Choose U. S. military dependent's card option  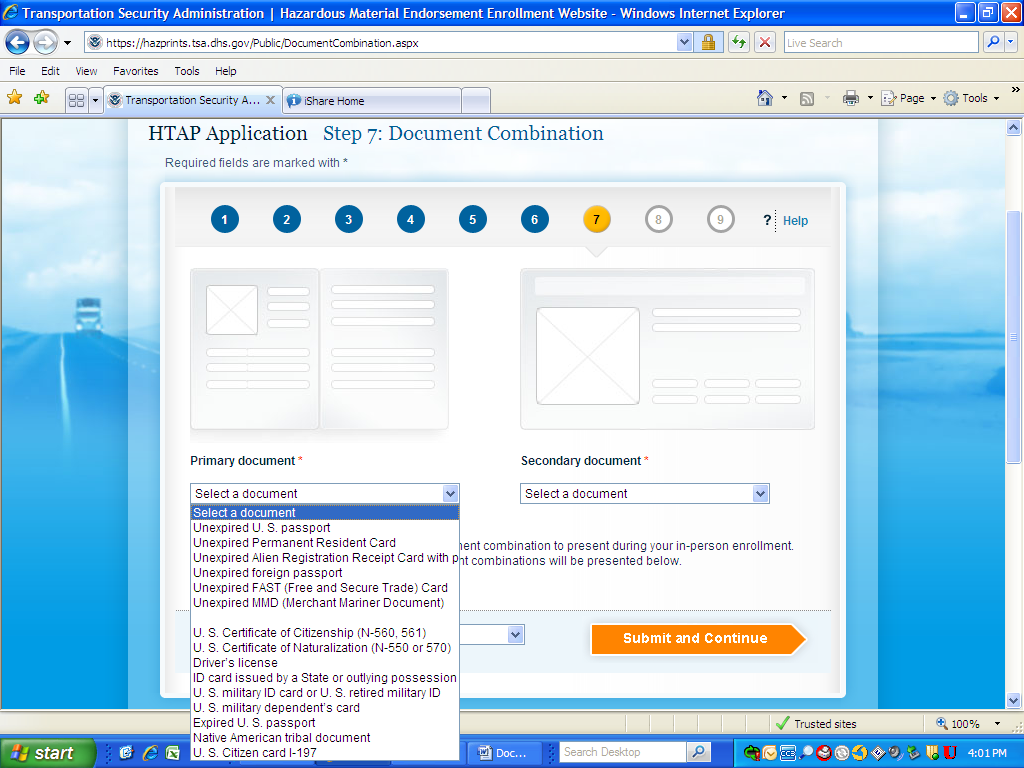(x=325, y=708)
